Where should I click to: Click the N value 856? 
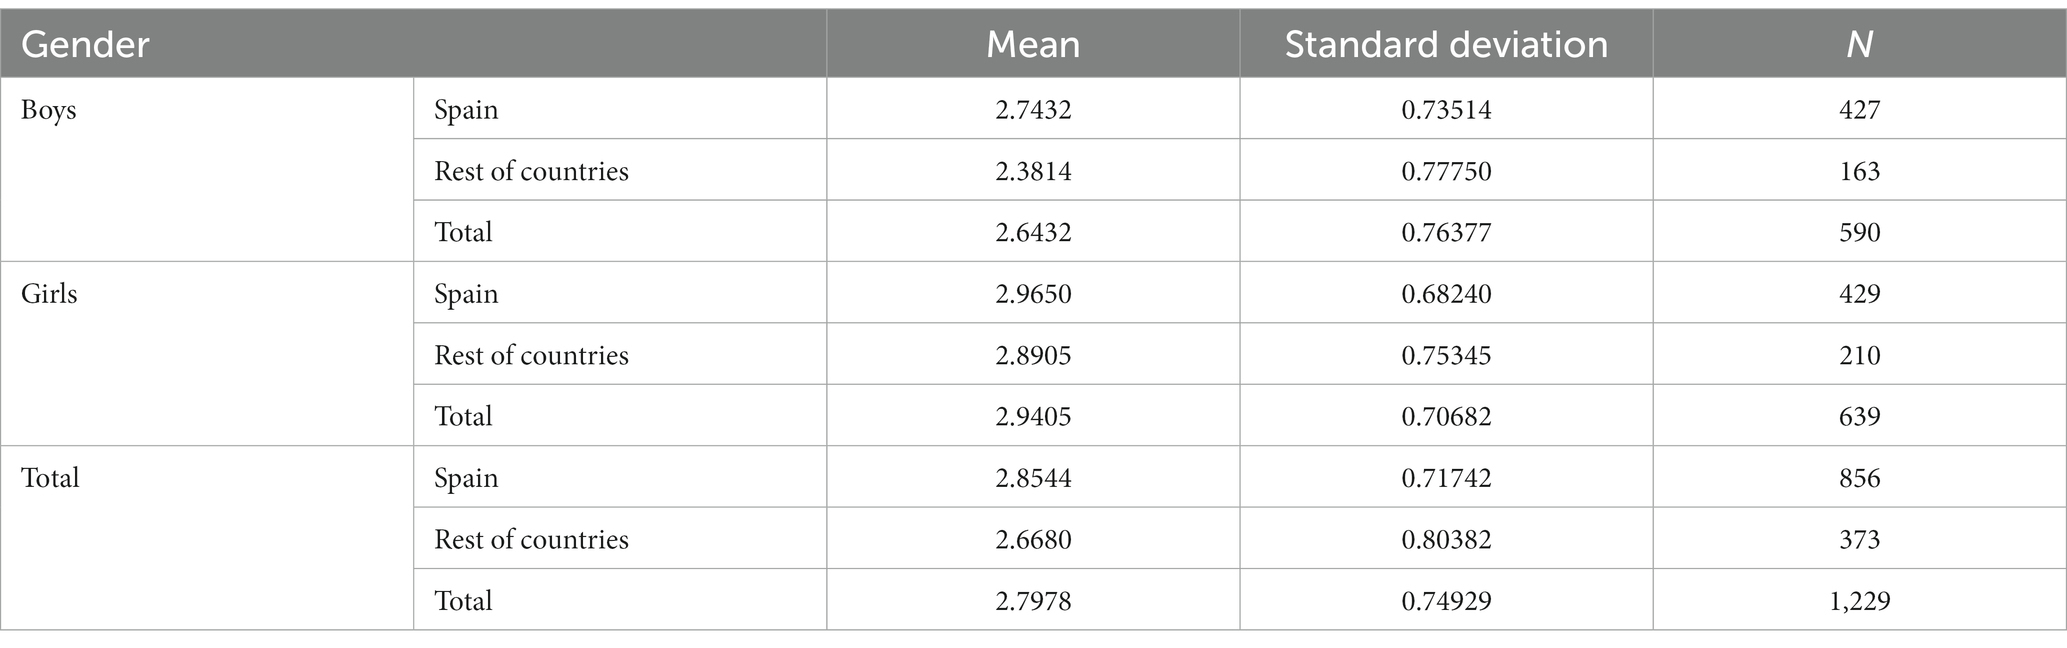click(1859, 477)
